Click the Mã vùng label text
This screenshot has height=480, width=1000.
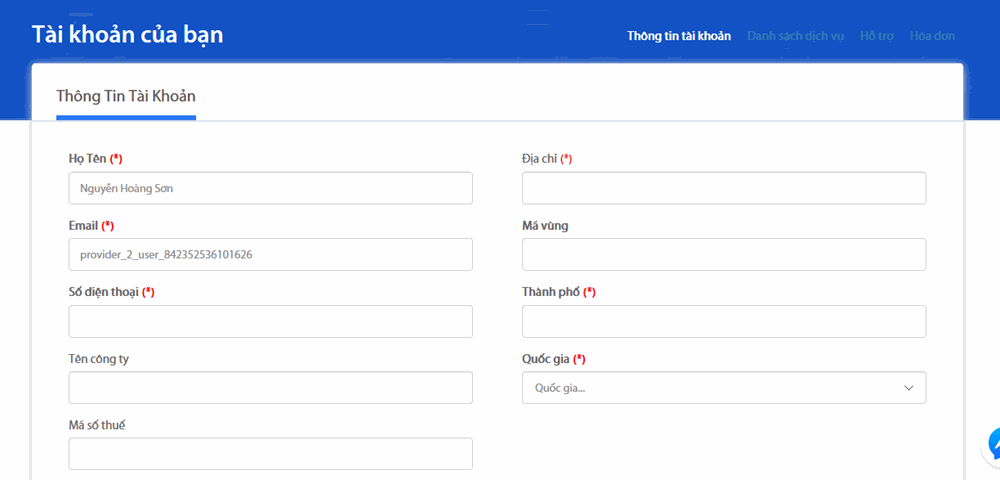[545, 225]
